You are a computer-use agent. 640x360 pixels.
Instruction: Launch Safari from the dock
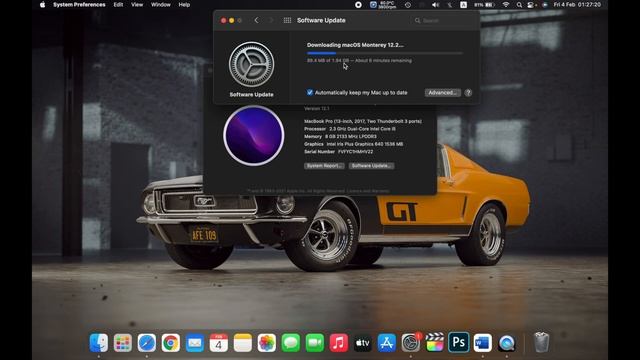[x=147, y=342]
